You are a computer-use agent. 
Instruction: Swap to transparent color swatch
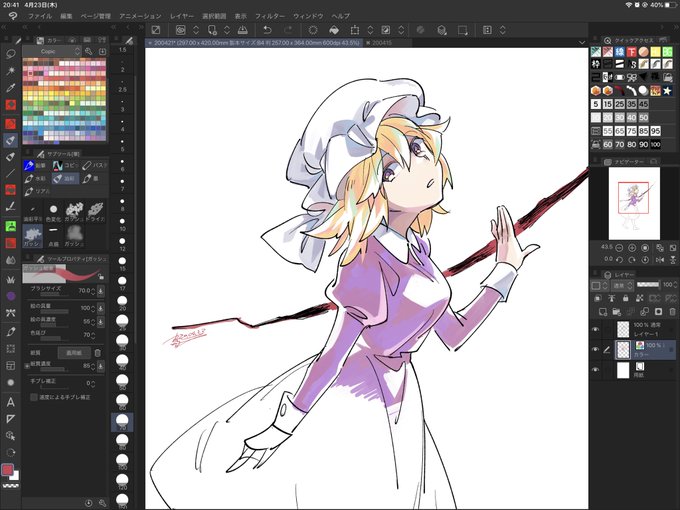point(11,486)
